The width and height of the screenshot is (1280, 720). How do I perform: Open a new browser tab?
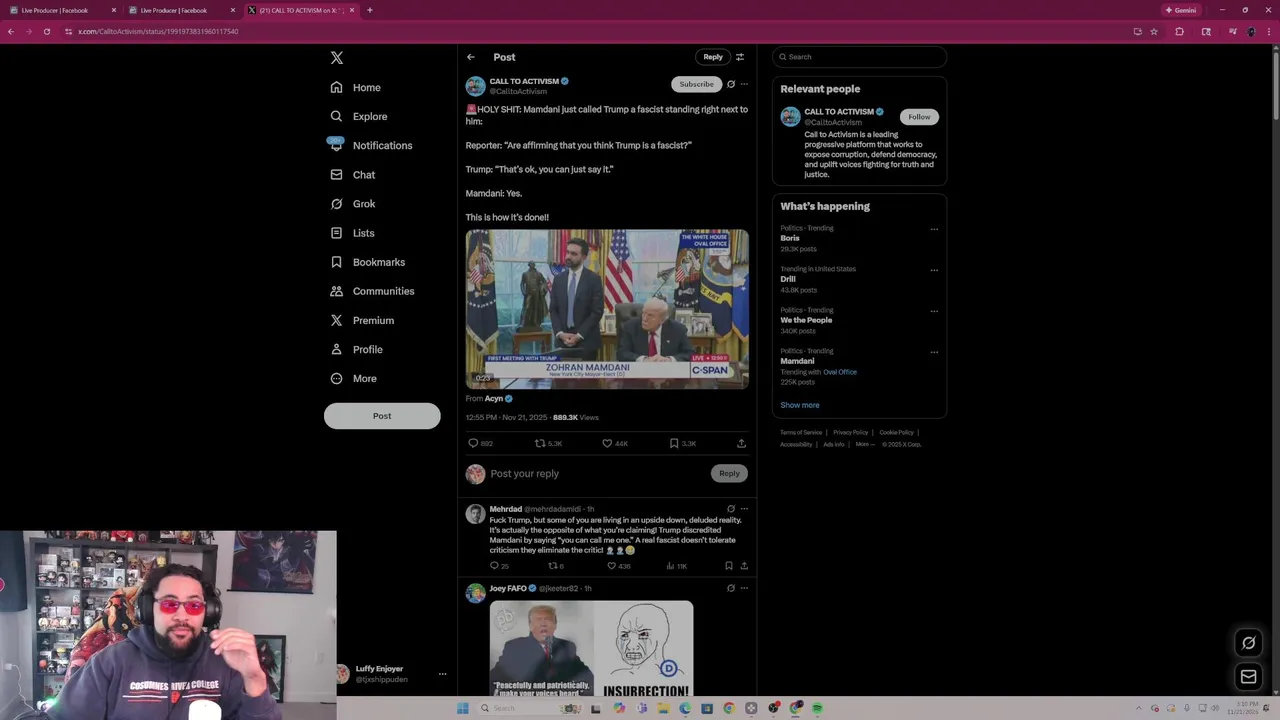(370, 10)
